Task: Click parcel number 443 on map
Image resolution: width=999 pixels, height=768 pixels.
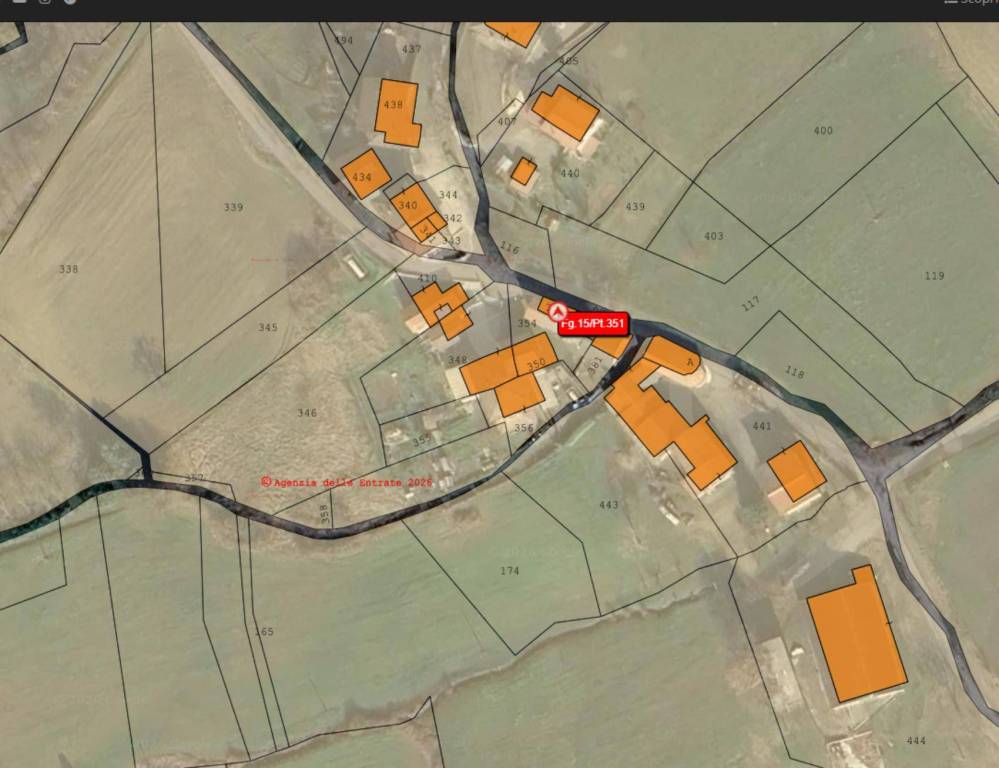Action: (608, 505)
